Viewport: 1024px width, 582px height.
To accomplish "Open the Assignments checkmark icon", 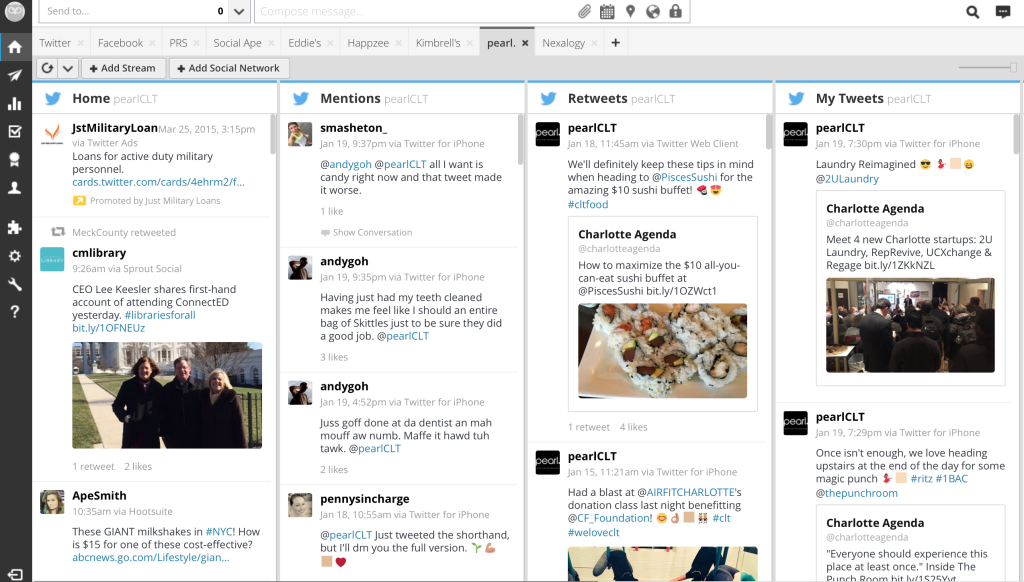I will click(x=14, y=131).
